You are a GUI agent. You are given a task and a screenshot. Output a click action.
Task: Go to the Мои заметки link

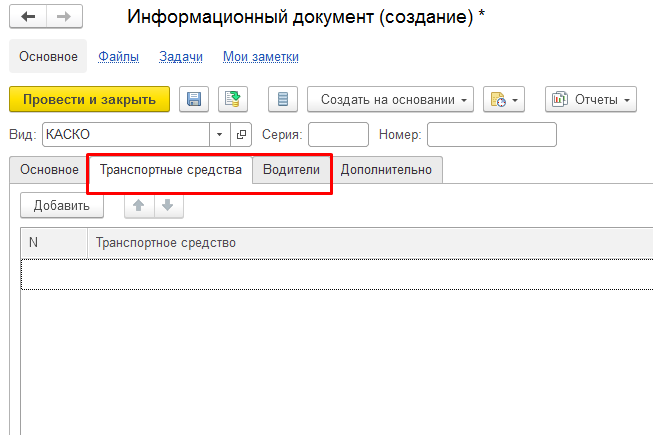[x=260, y=57]
